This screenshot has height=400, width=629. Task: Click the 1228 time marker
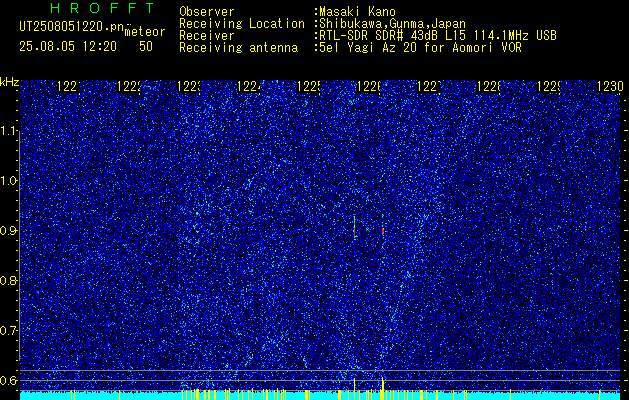coord(489,86)
